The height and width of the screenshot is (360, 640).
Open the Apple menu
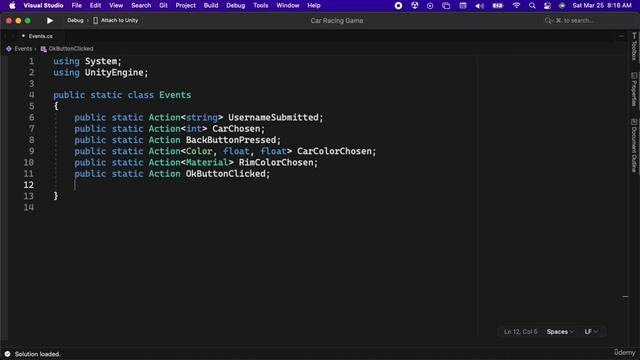pos(12,5)
